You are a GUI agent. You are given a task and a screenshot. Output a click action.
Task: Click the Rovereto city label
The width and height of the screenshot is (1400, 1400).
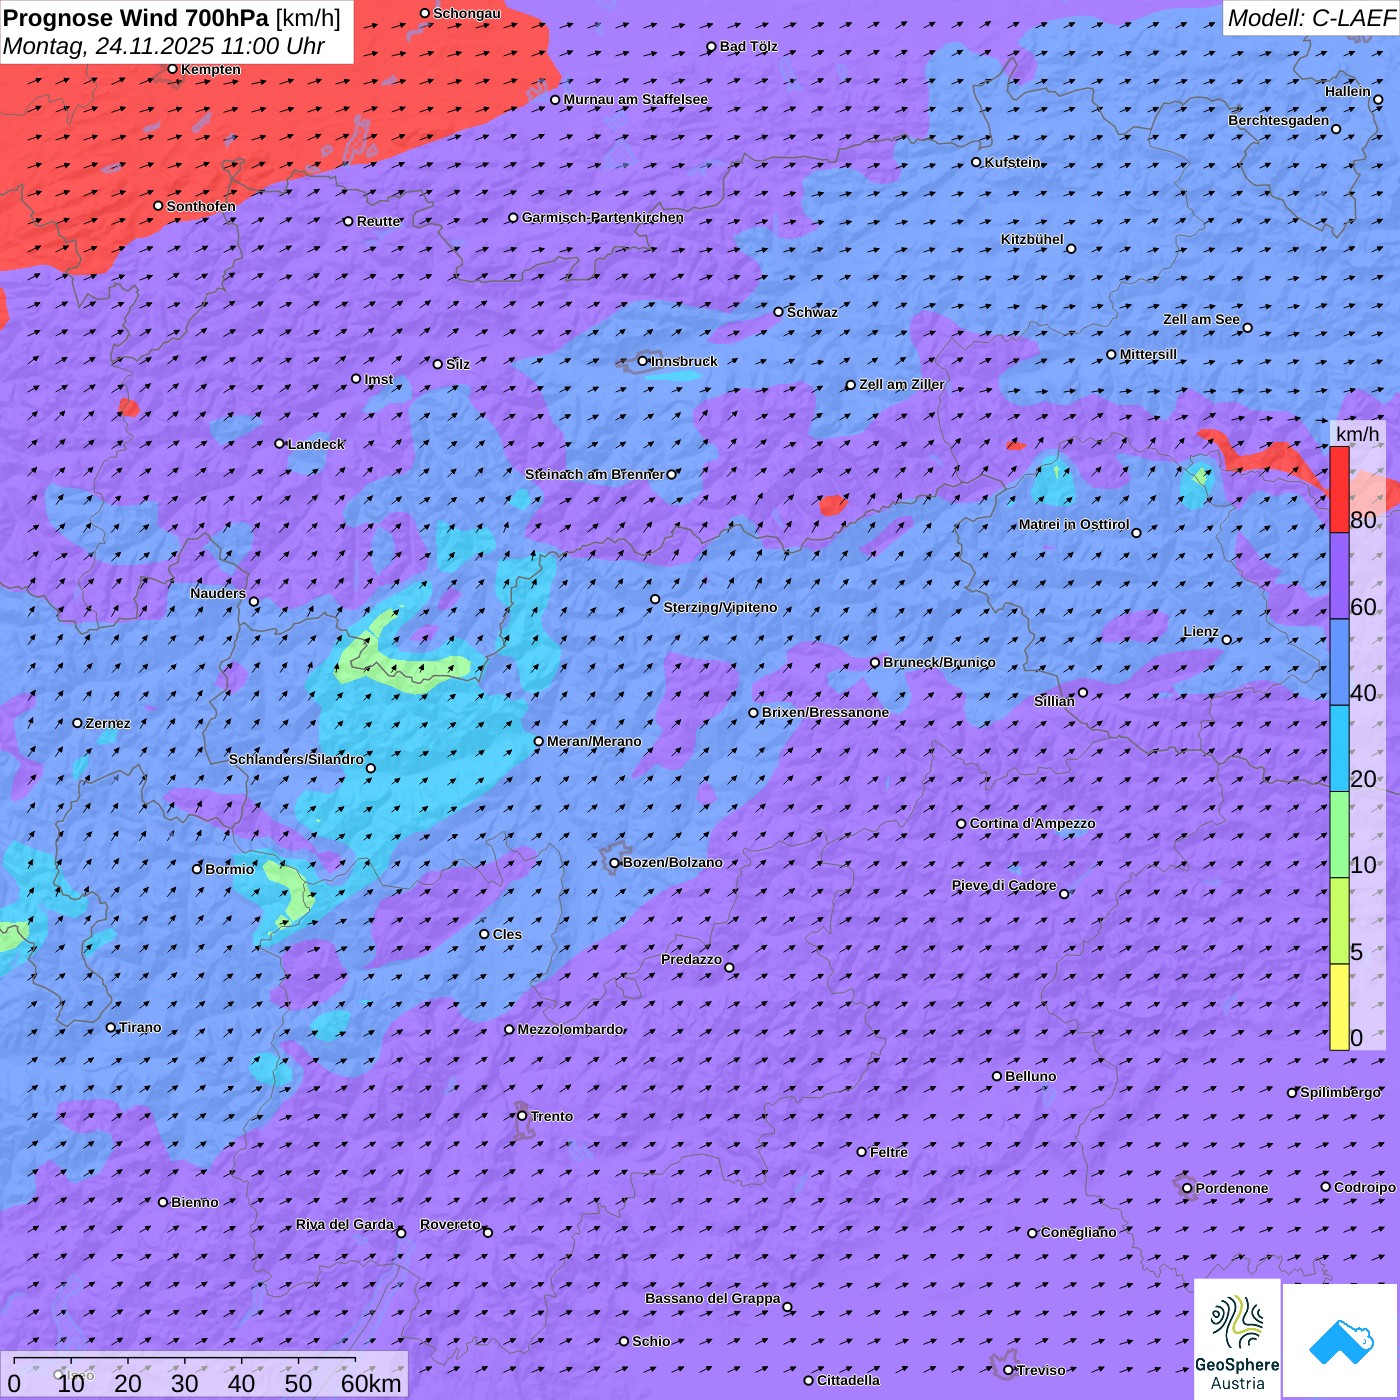point(450,1224)
